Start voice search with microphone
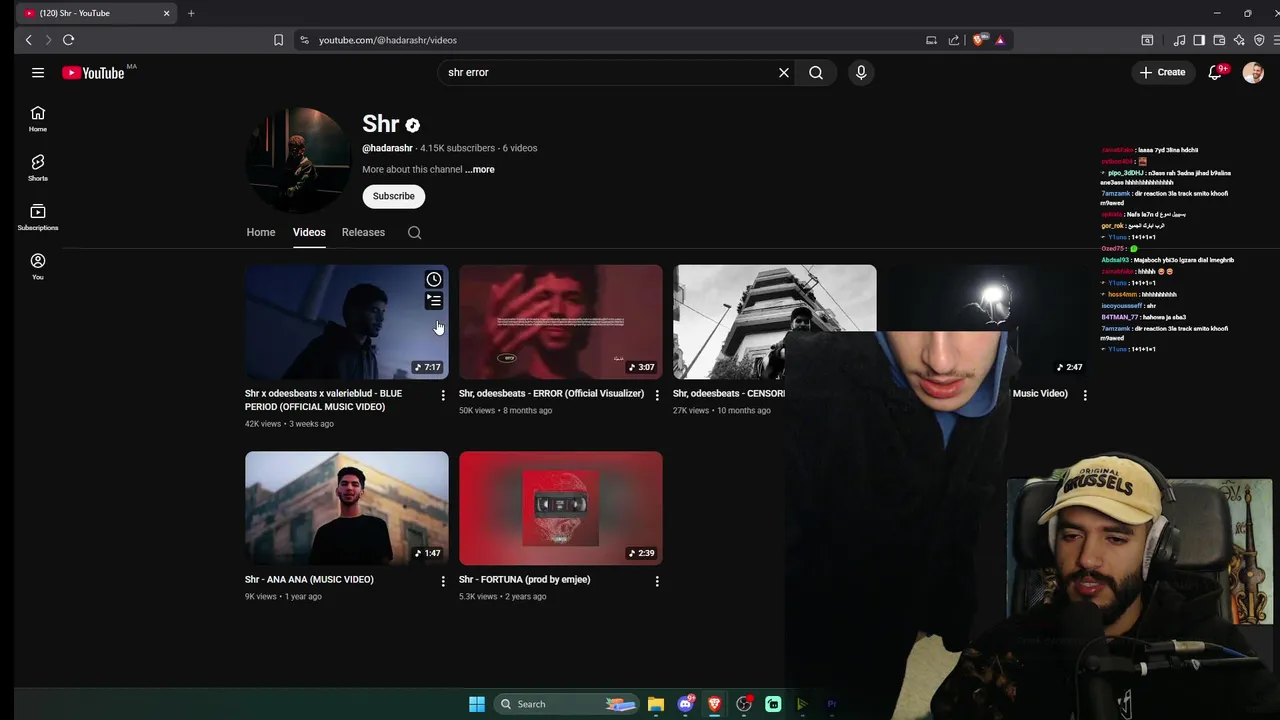Screen dimensions: 1280x720 click(861, 72)
